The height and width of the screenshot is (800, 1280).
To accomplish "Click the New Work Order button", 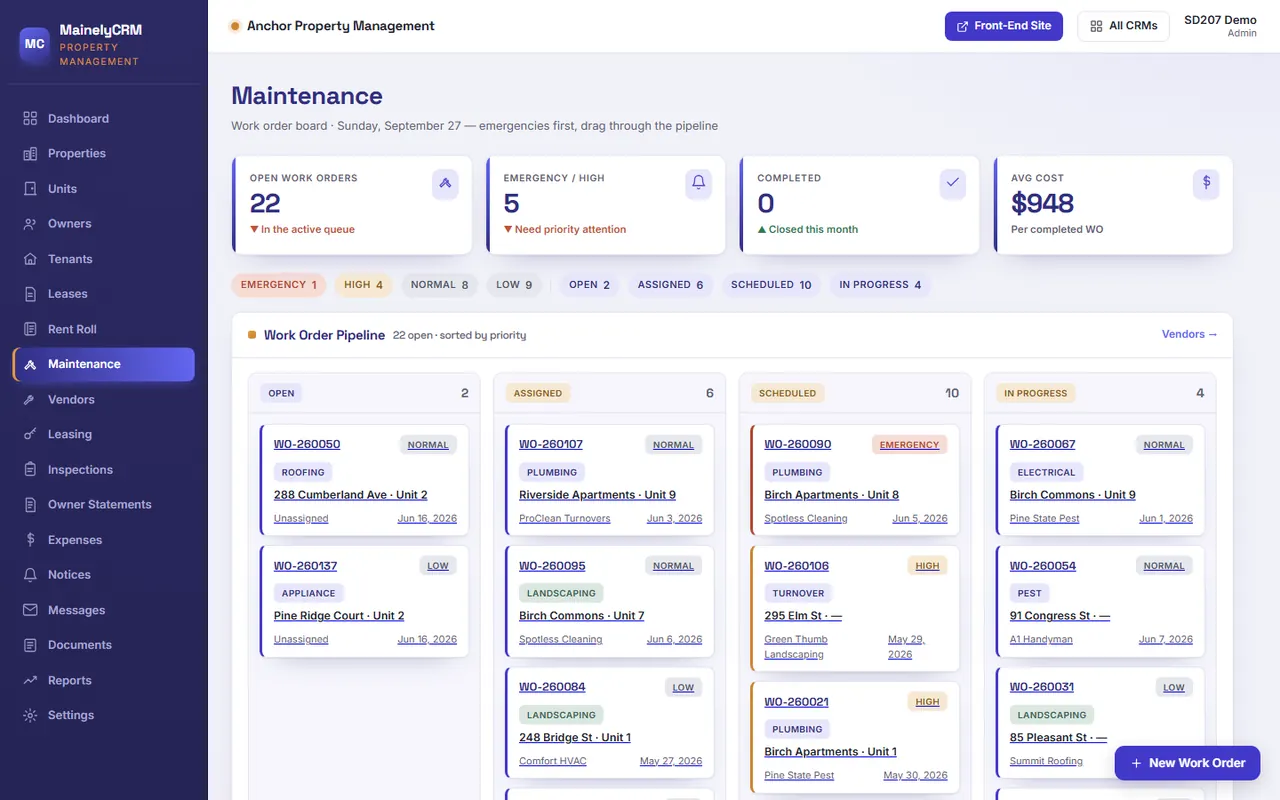I will 1187,763.
